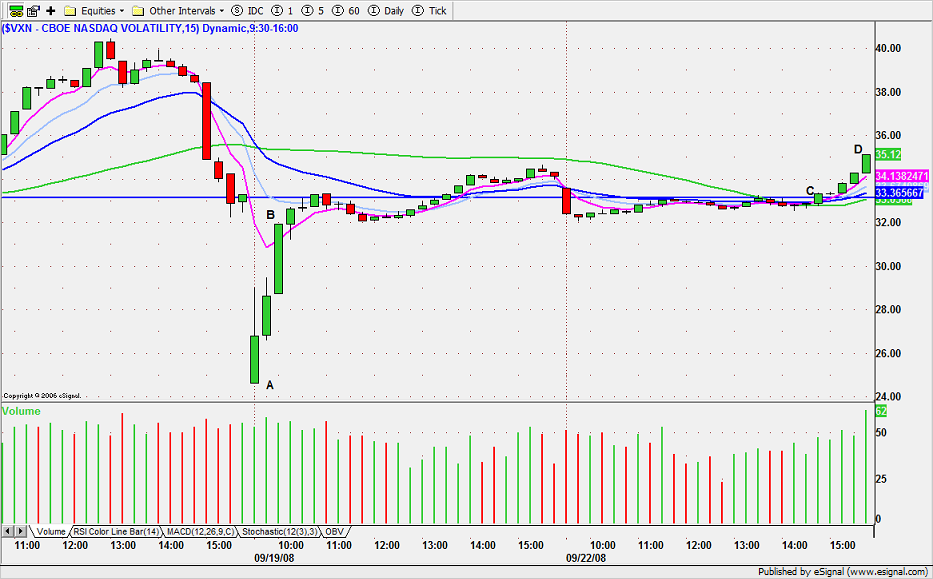
Task: Click the blue 33.365667 price label
Action: click(x=899, y=193)
